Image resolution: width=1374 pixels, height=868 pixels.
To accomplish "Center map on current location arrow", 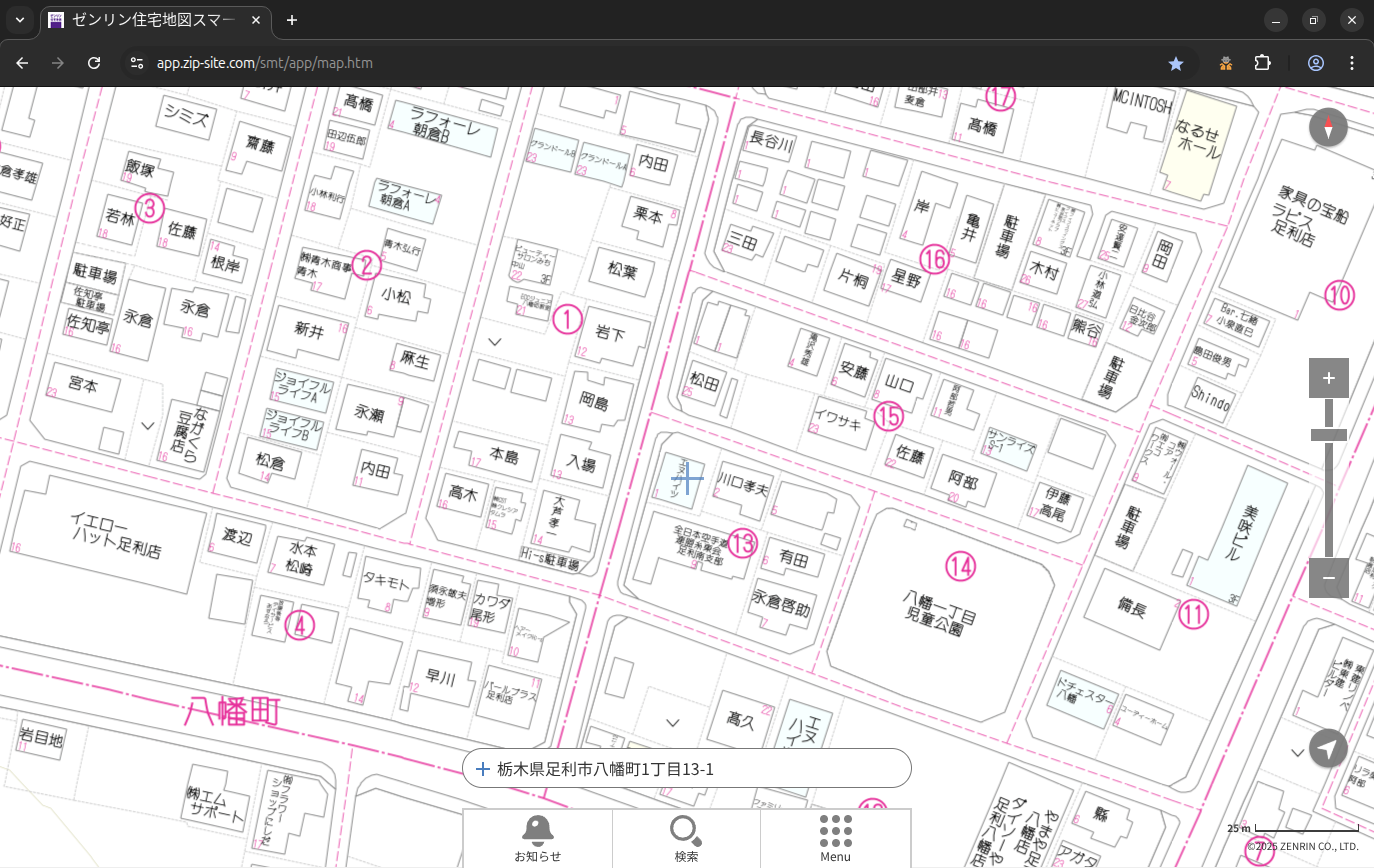I will [1328, 748].
